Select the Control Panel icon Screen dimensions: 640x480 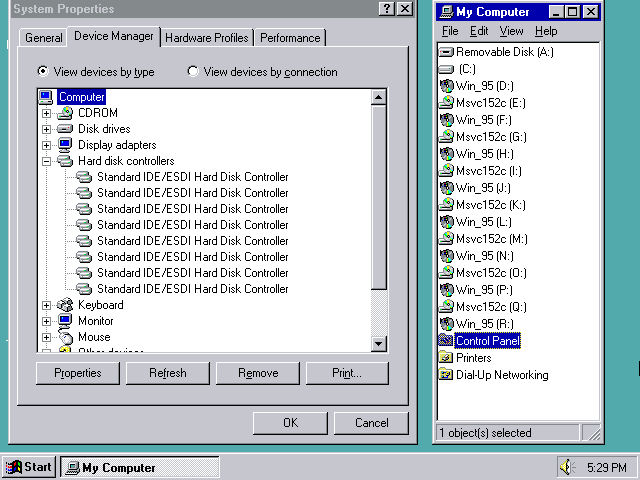click(x=446, y=340)
